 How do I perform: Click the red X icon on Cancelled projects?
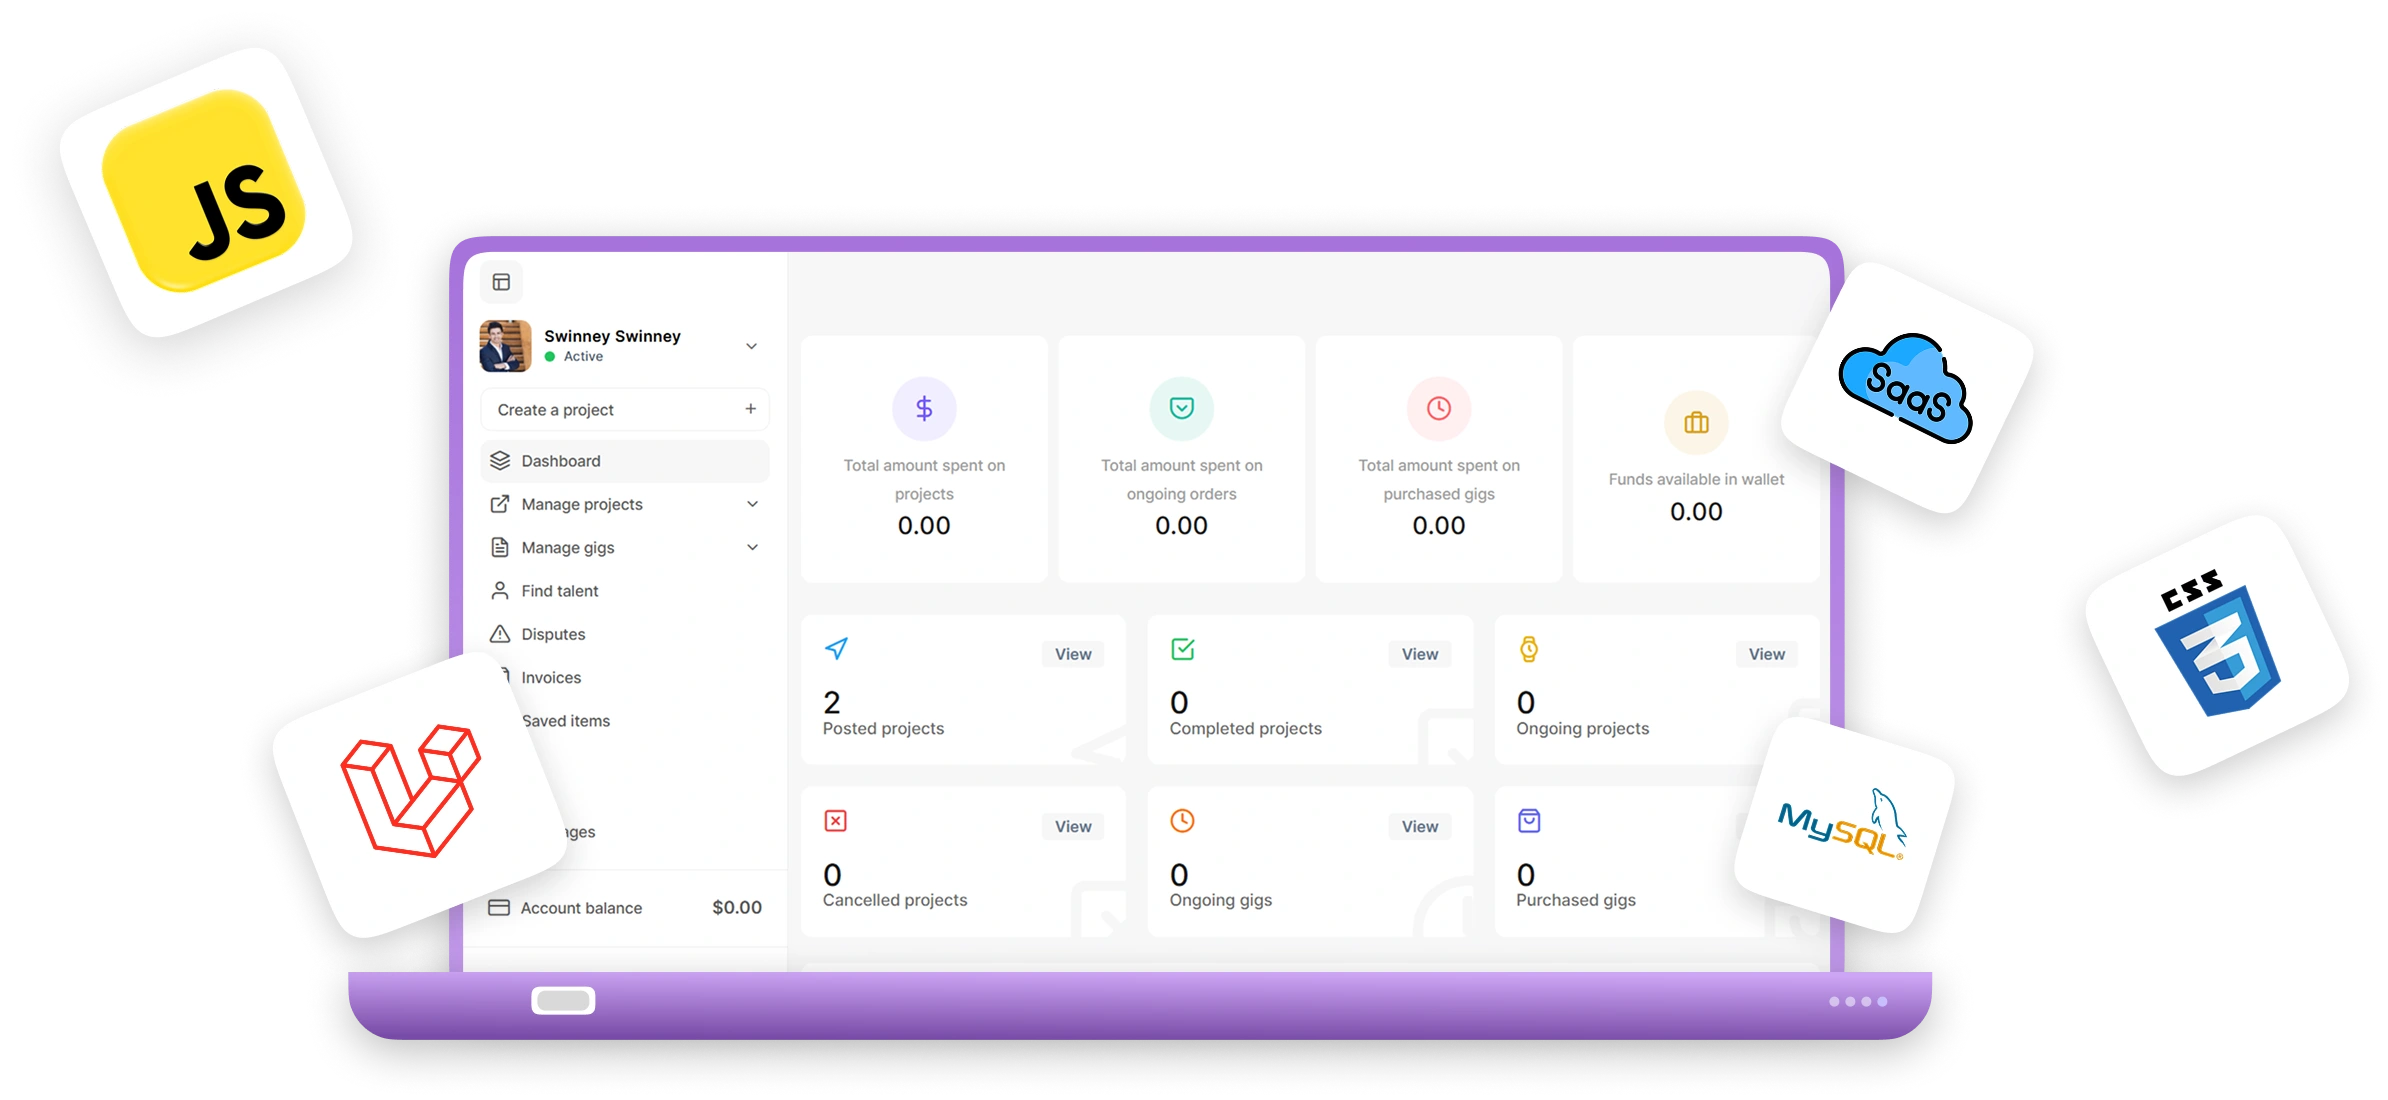pos(836,821)
